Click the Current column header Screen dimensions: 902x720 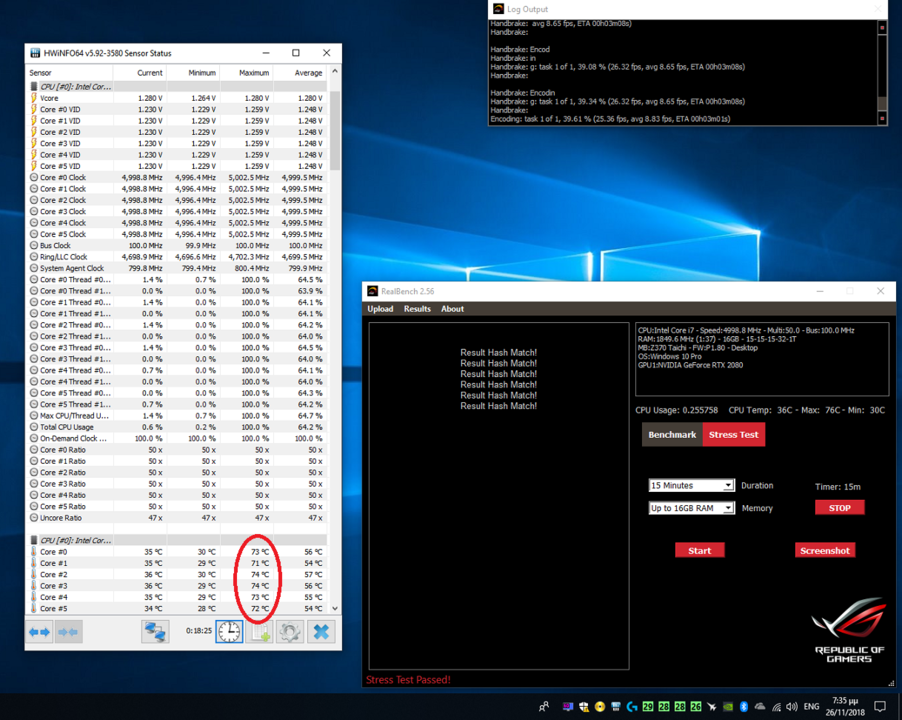140,73
